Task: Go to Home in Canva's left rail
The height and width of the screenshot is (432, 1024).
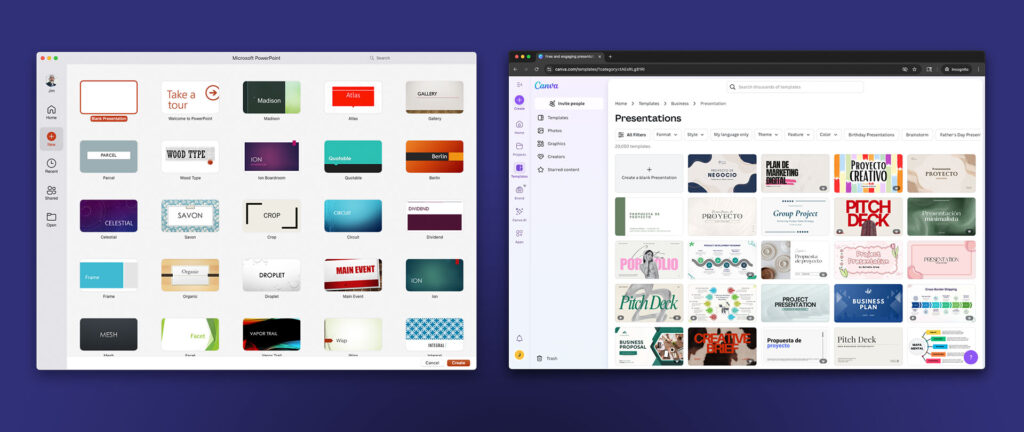Action: click(x=519, y=126)
